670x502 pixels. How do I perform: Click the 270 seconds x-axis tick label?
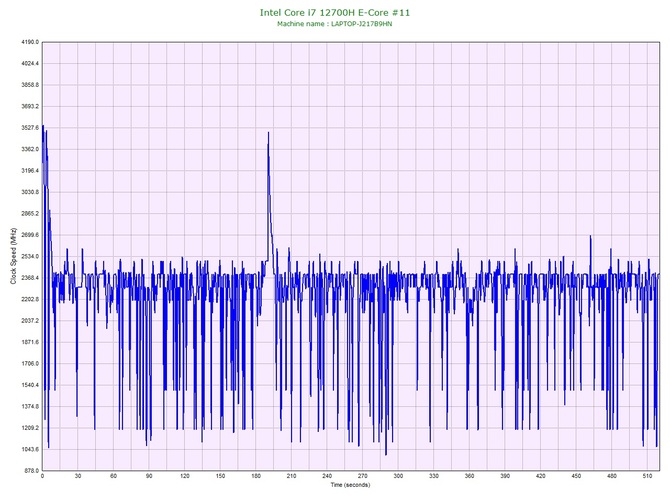coord(362,476)
